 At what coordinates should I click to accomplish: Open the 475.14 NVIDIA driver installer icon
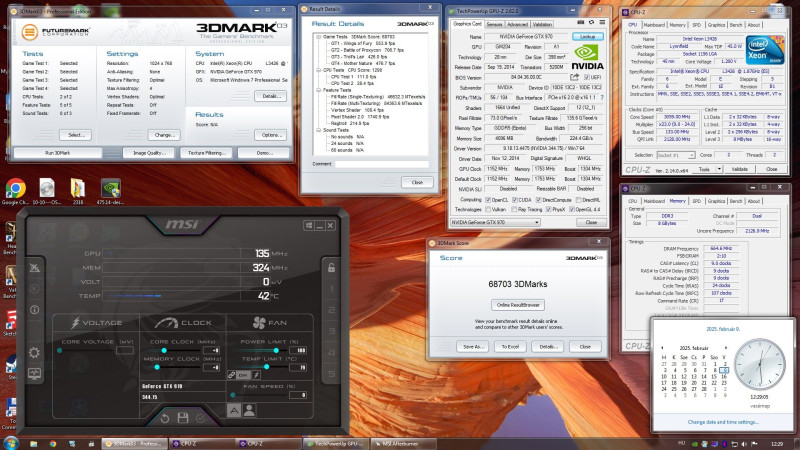pyautogui.click(x=111, y=192)
